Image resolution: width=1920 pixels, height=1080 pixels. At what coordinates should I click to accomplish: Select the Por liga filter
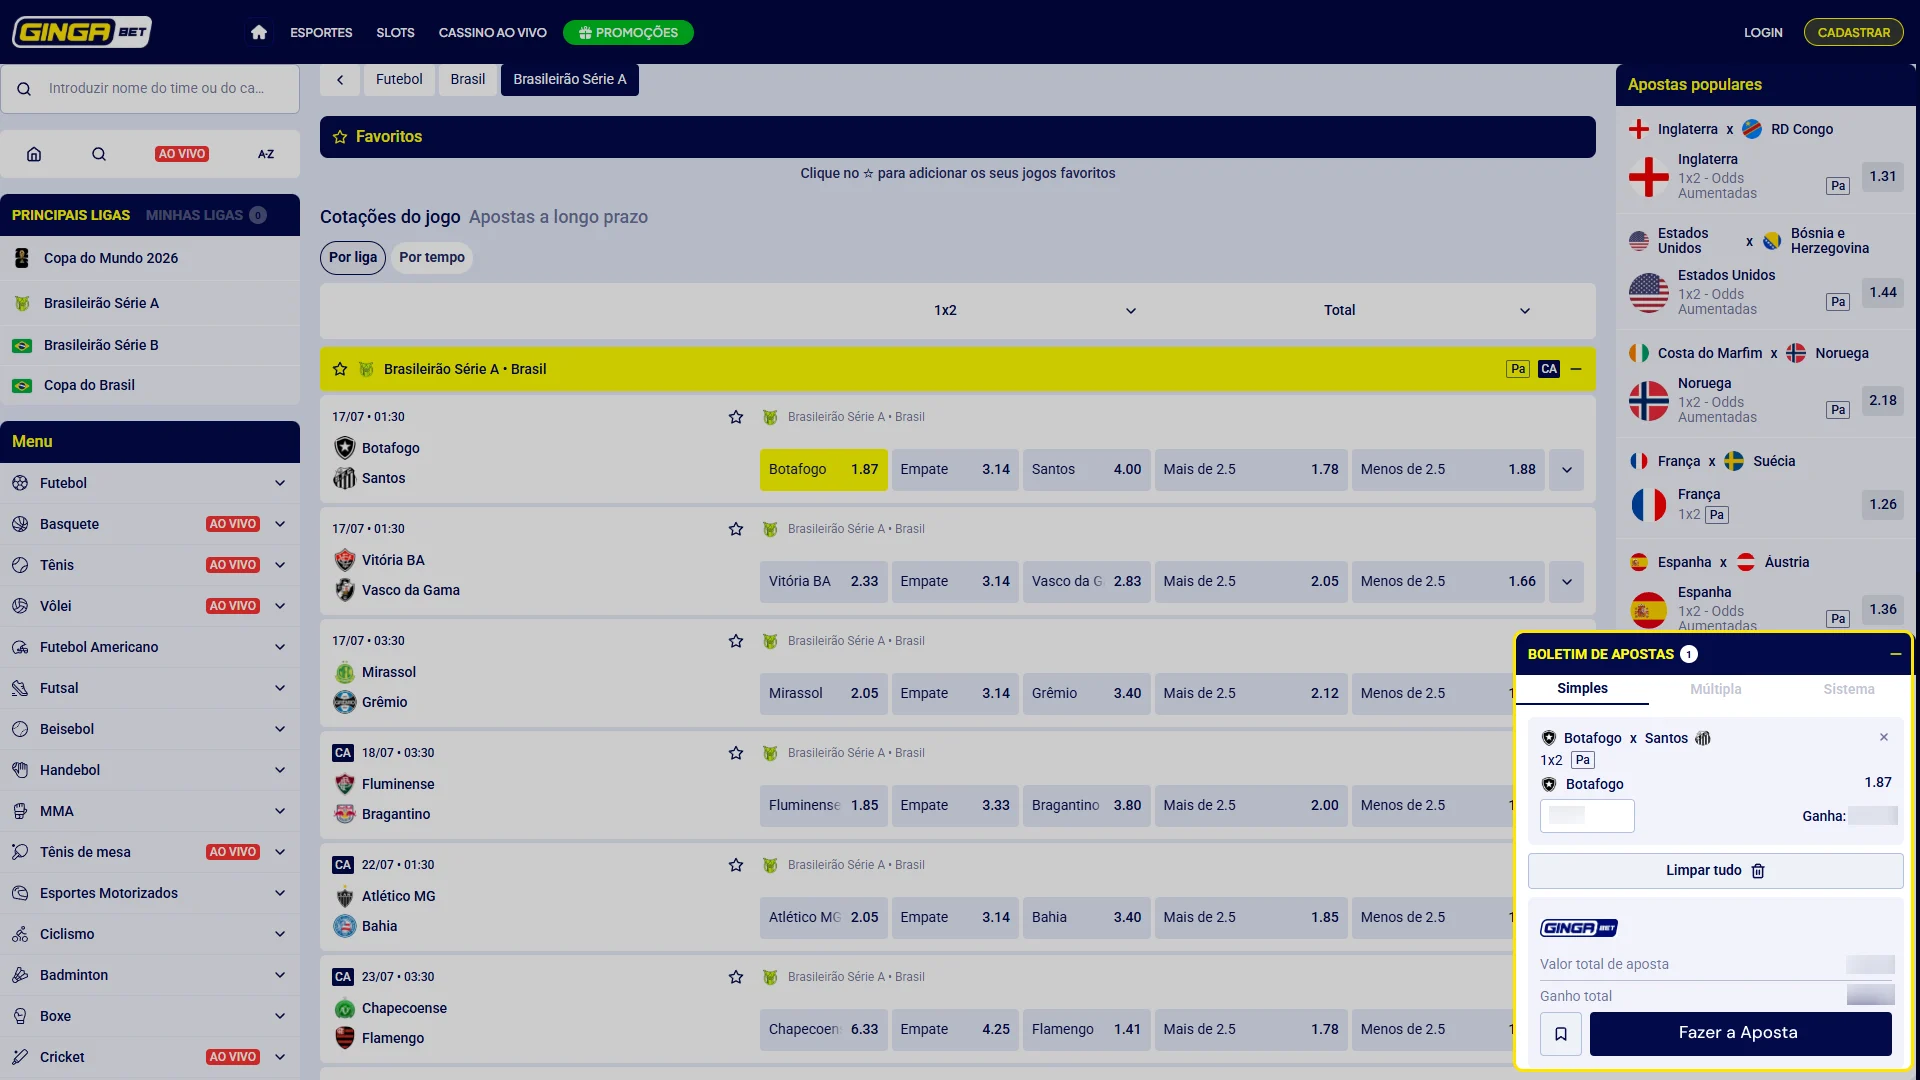(x=353, y=258)
